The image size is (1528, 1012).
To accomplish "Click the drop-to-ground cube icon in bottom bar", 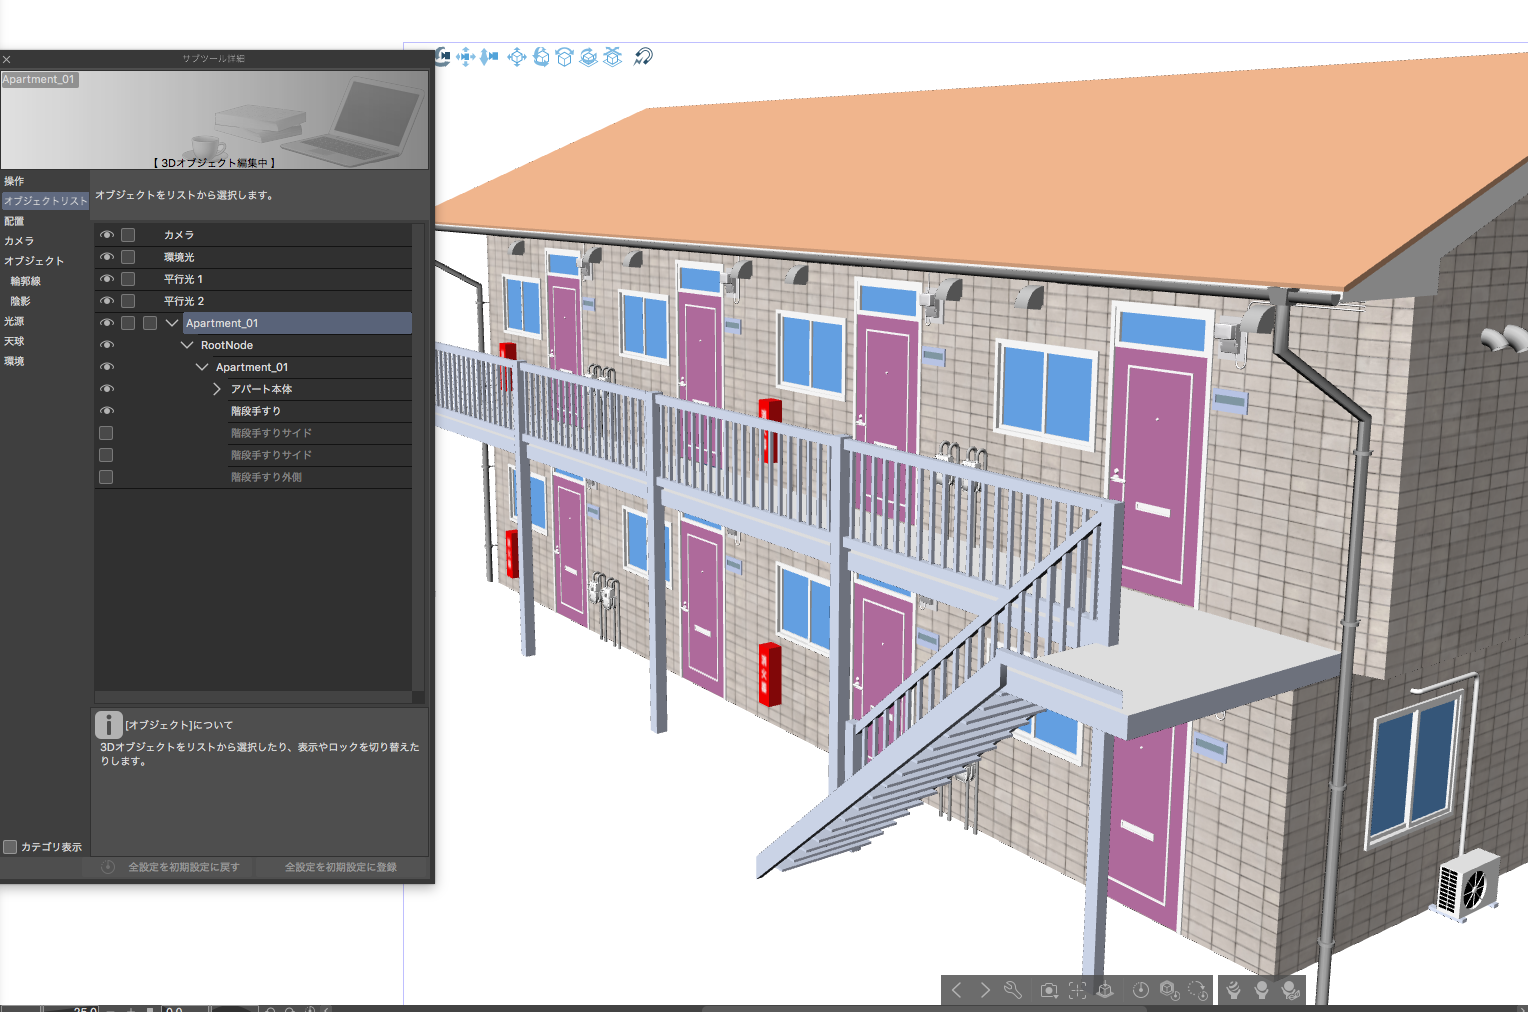I will click(1105, 990).
